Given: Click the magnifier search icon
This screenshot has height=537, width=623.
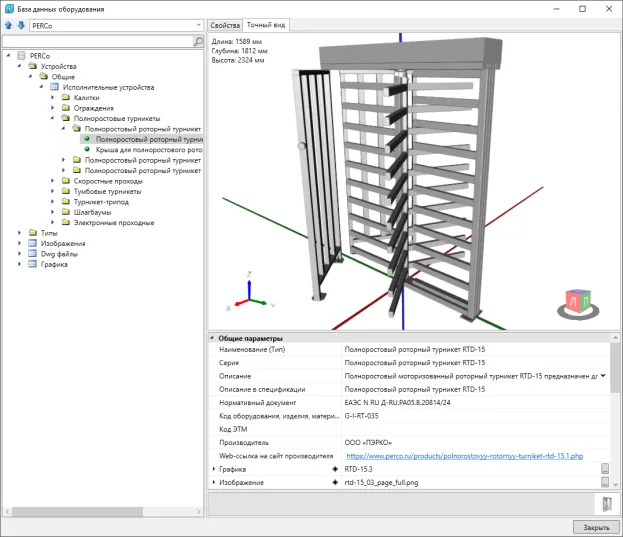Looking at the screenshot, I should (x=197, y=42).
